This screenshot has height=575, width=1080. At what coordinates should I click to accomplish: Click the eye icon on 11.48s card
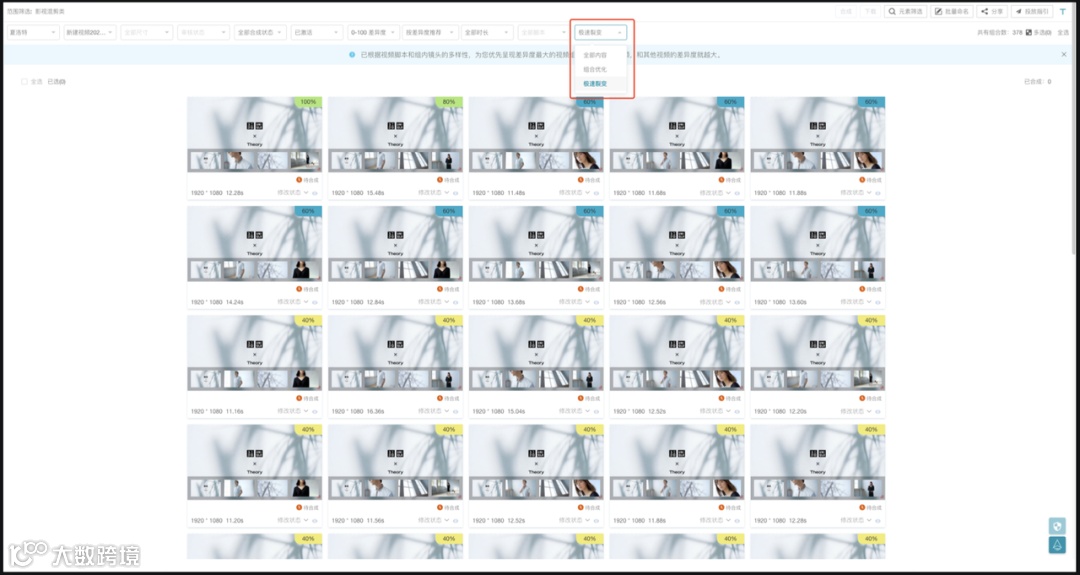pos(596,194)
